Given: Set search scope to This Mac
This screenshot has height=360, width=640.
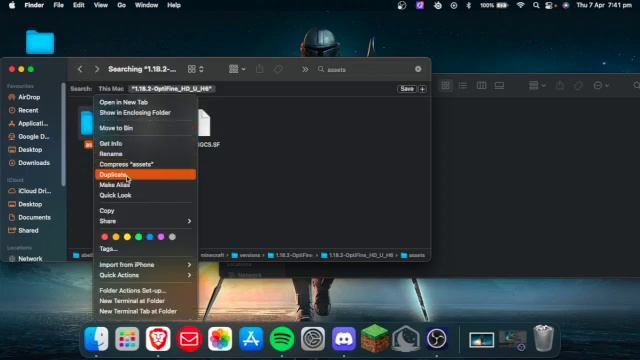Looking at the screenshot, I should click(111, 89).
